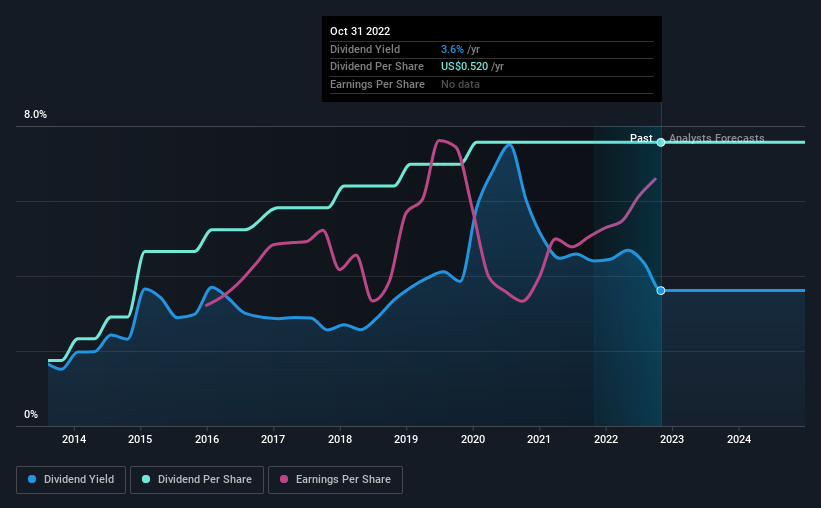Toggle the Dividend Per Share legend button
The height and width of the screenshot is (508, 821).
(197, 480)
